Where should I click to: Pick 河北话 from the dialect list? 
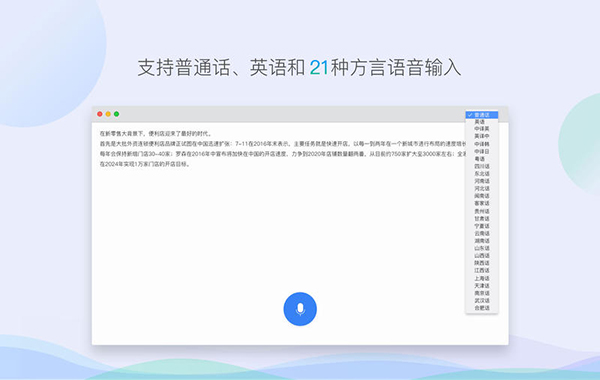(482, 189)
